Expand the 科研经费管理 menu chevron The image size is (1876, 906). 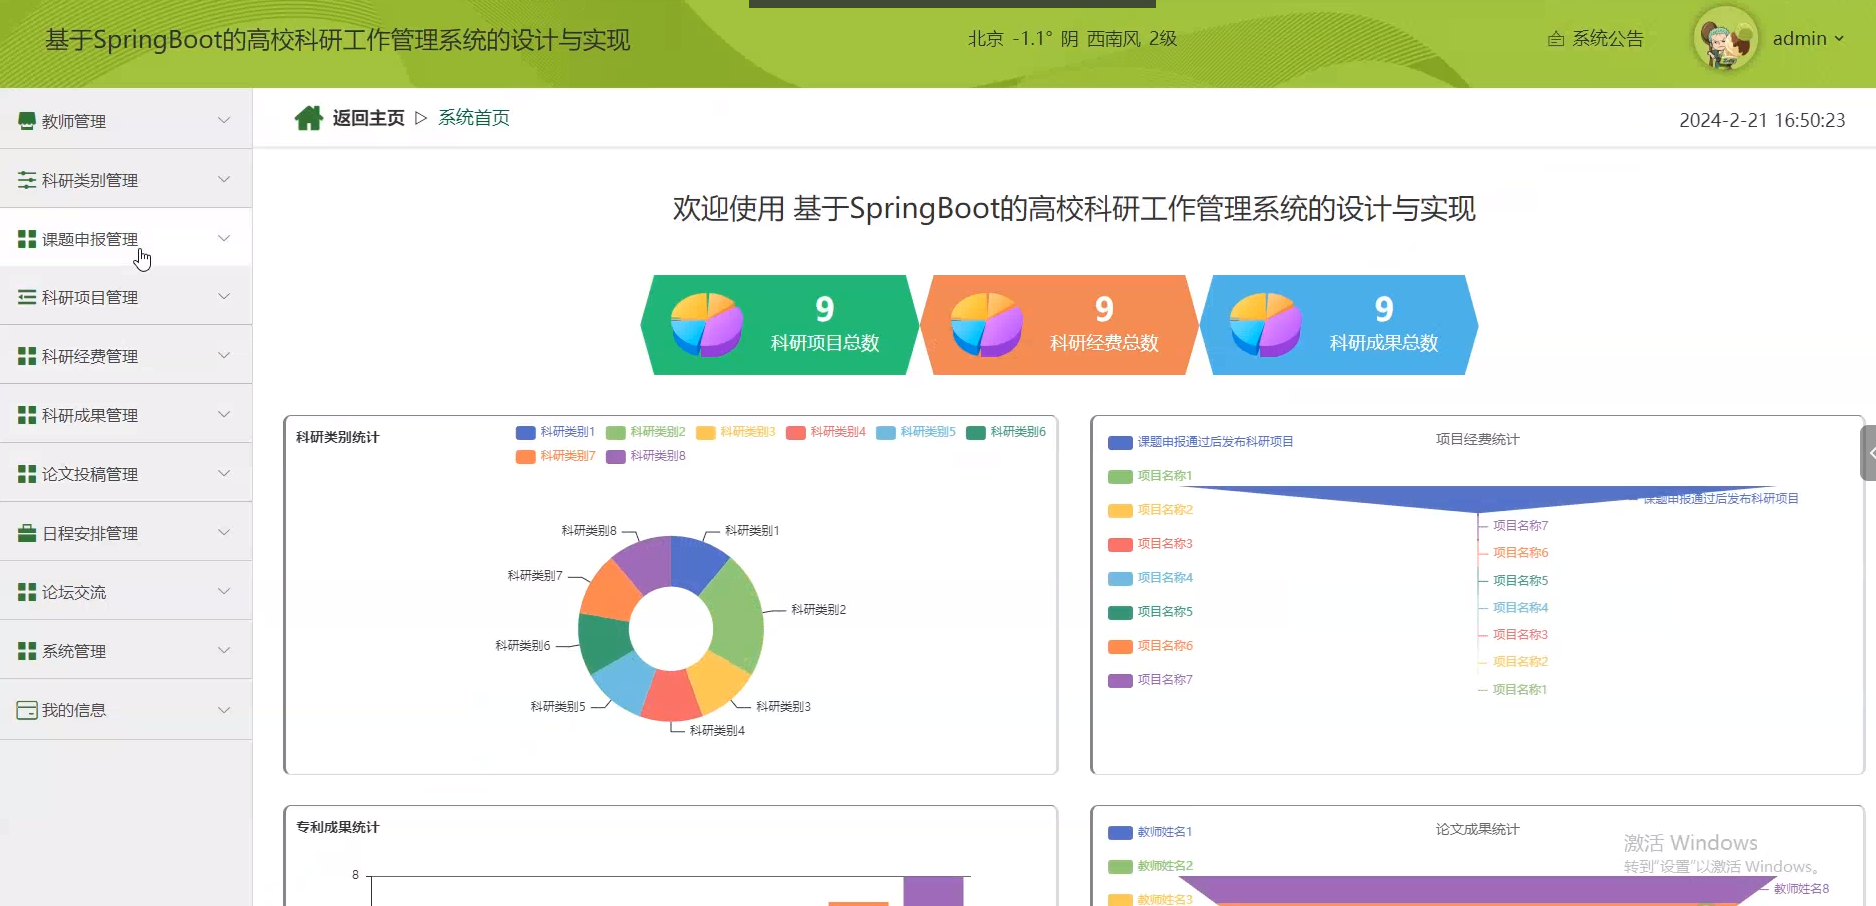(x=224, y=355)
